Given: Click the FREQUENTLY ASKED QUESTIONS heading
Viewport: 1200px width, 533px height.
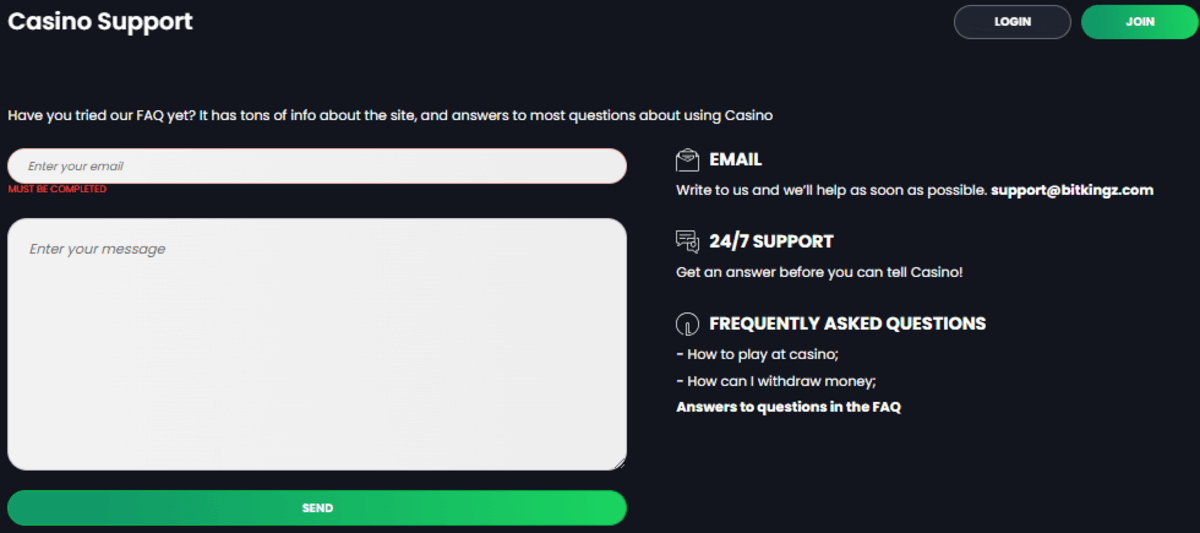Looking at the screenshot, I should [847, 324].
